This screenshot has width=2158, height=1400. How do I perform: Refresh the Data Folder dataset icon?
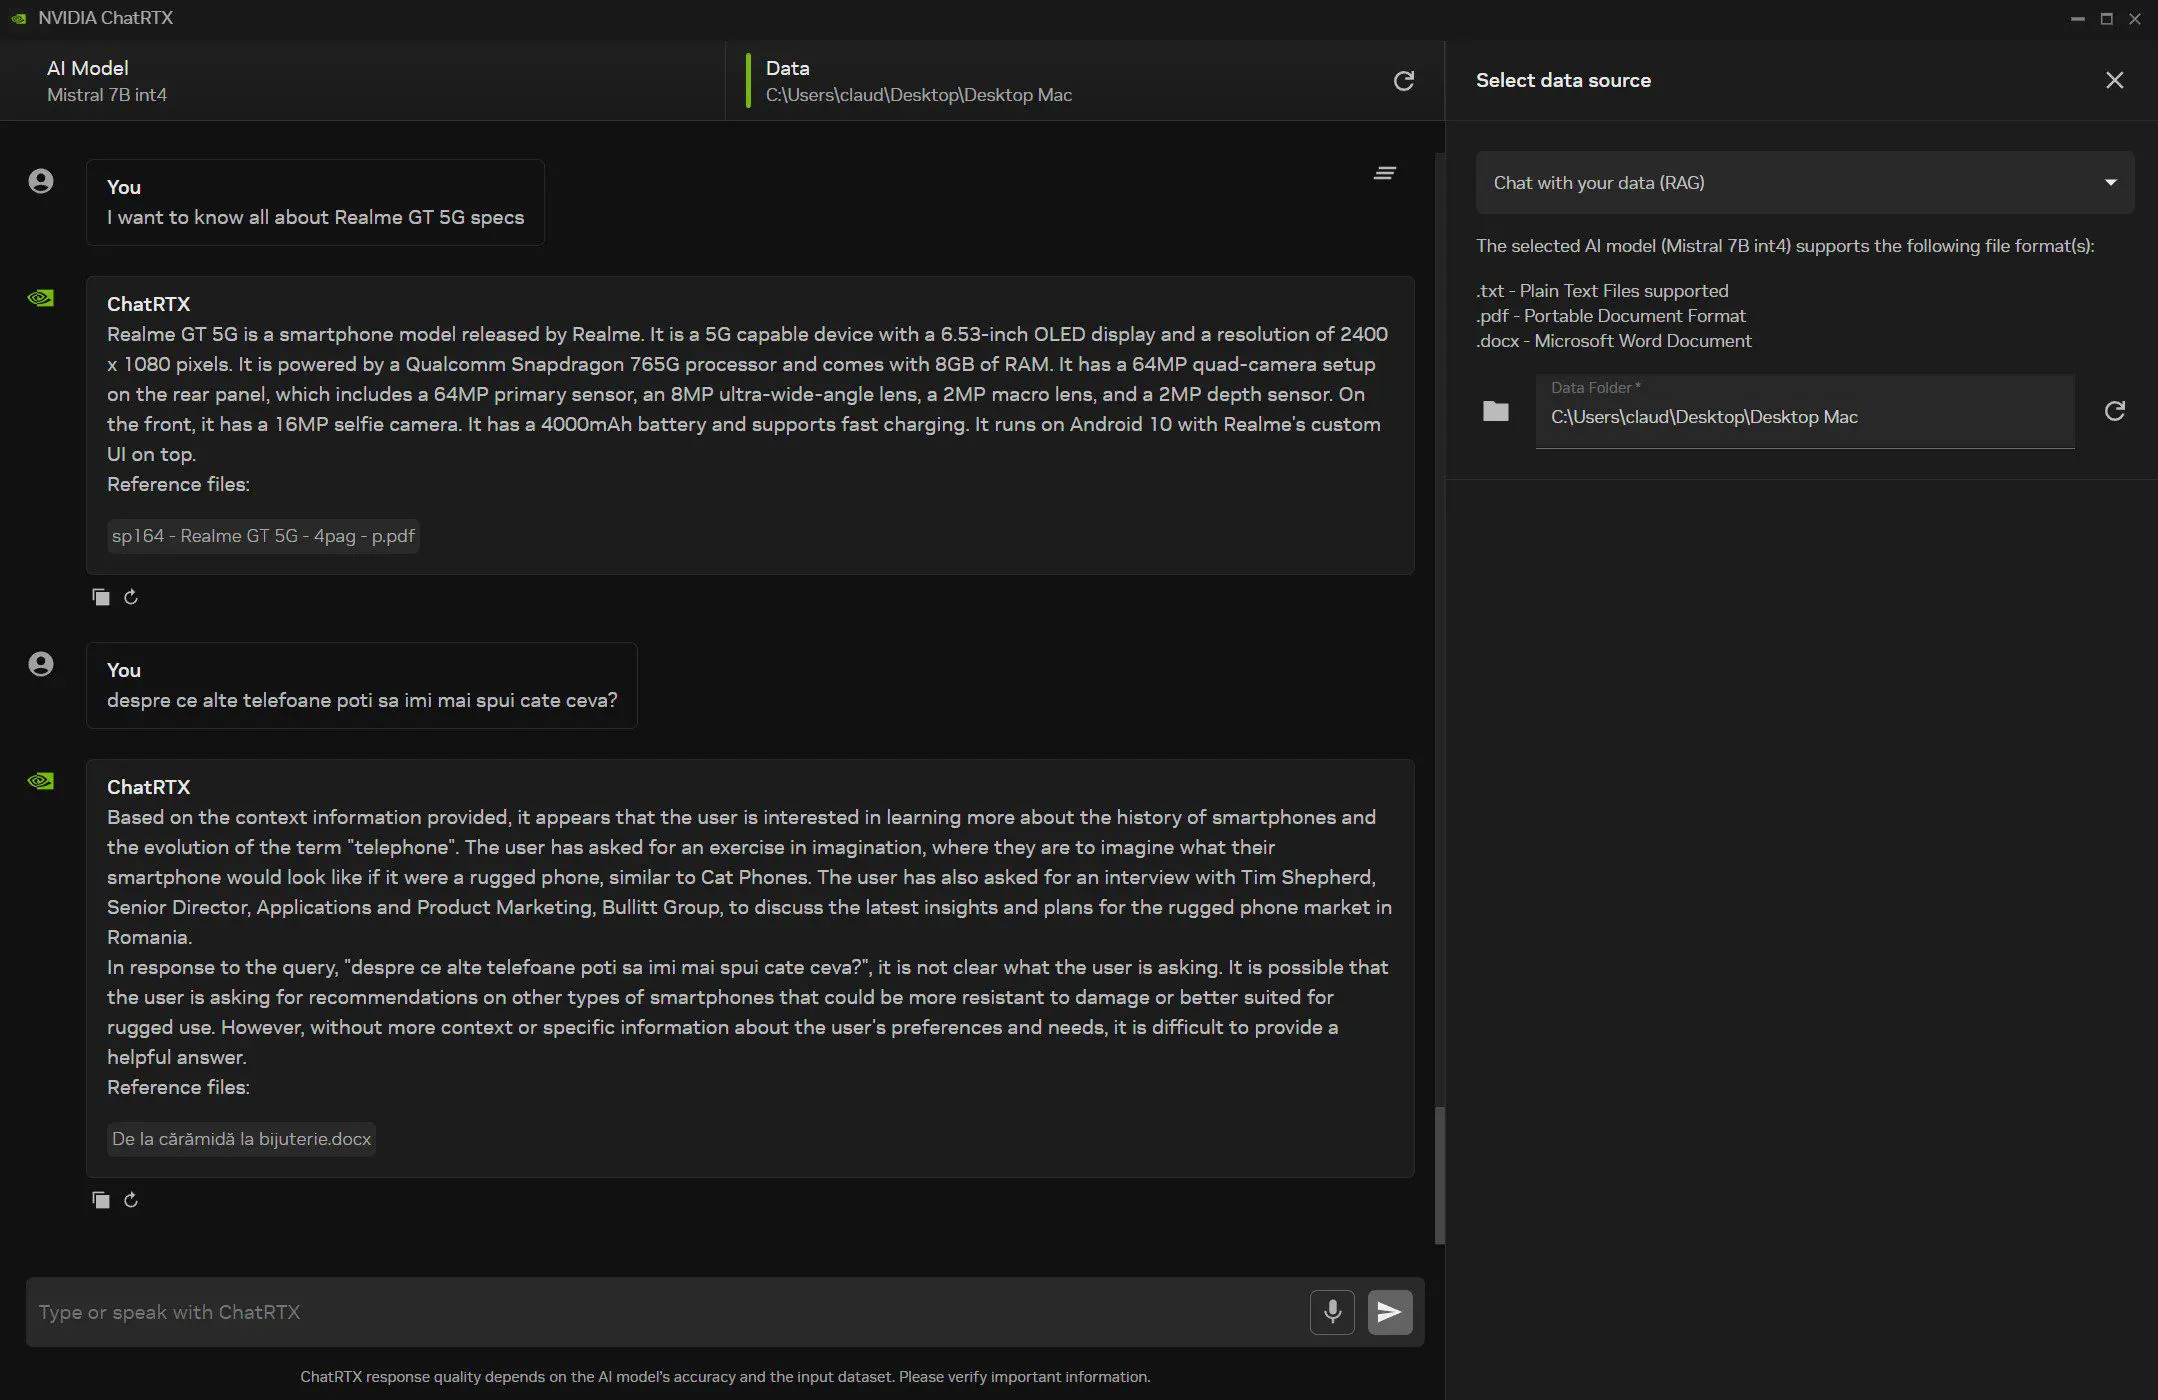pos(2114,411)
